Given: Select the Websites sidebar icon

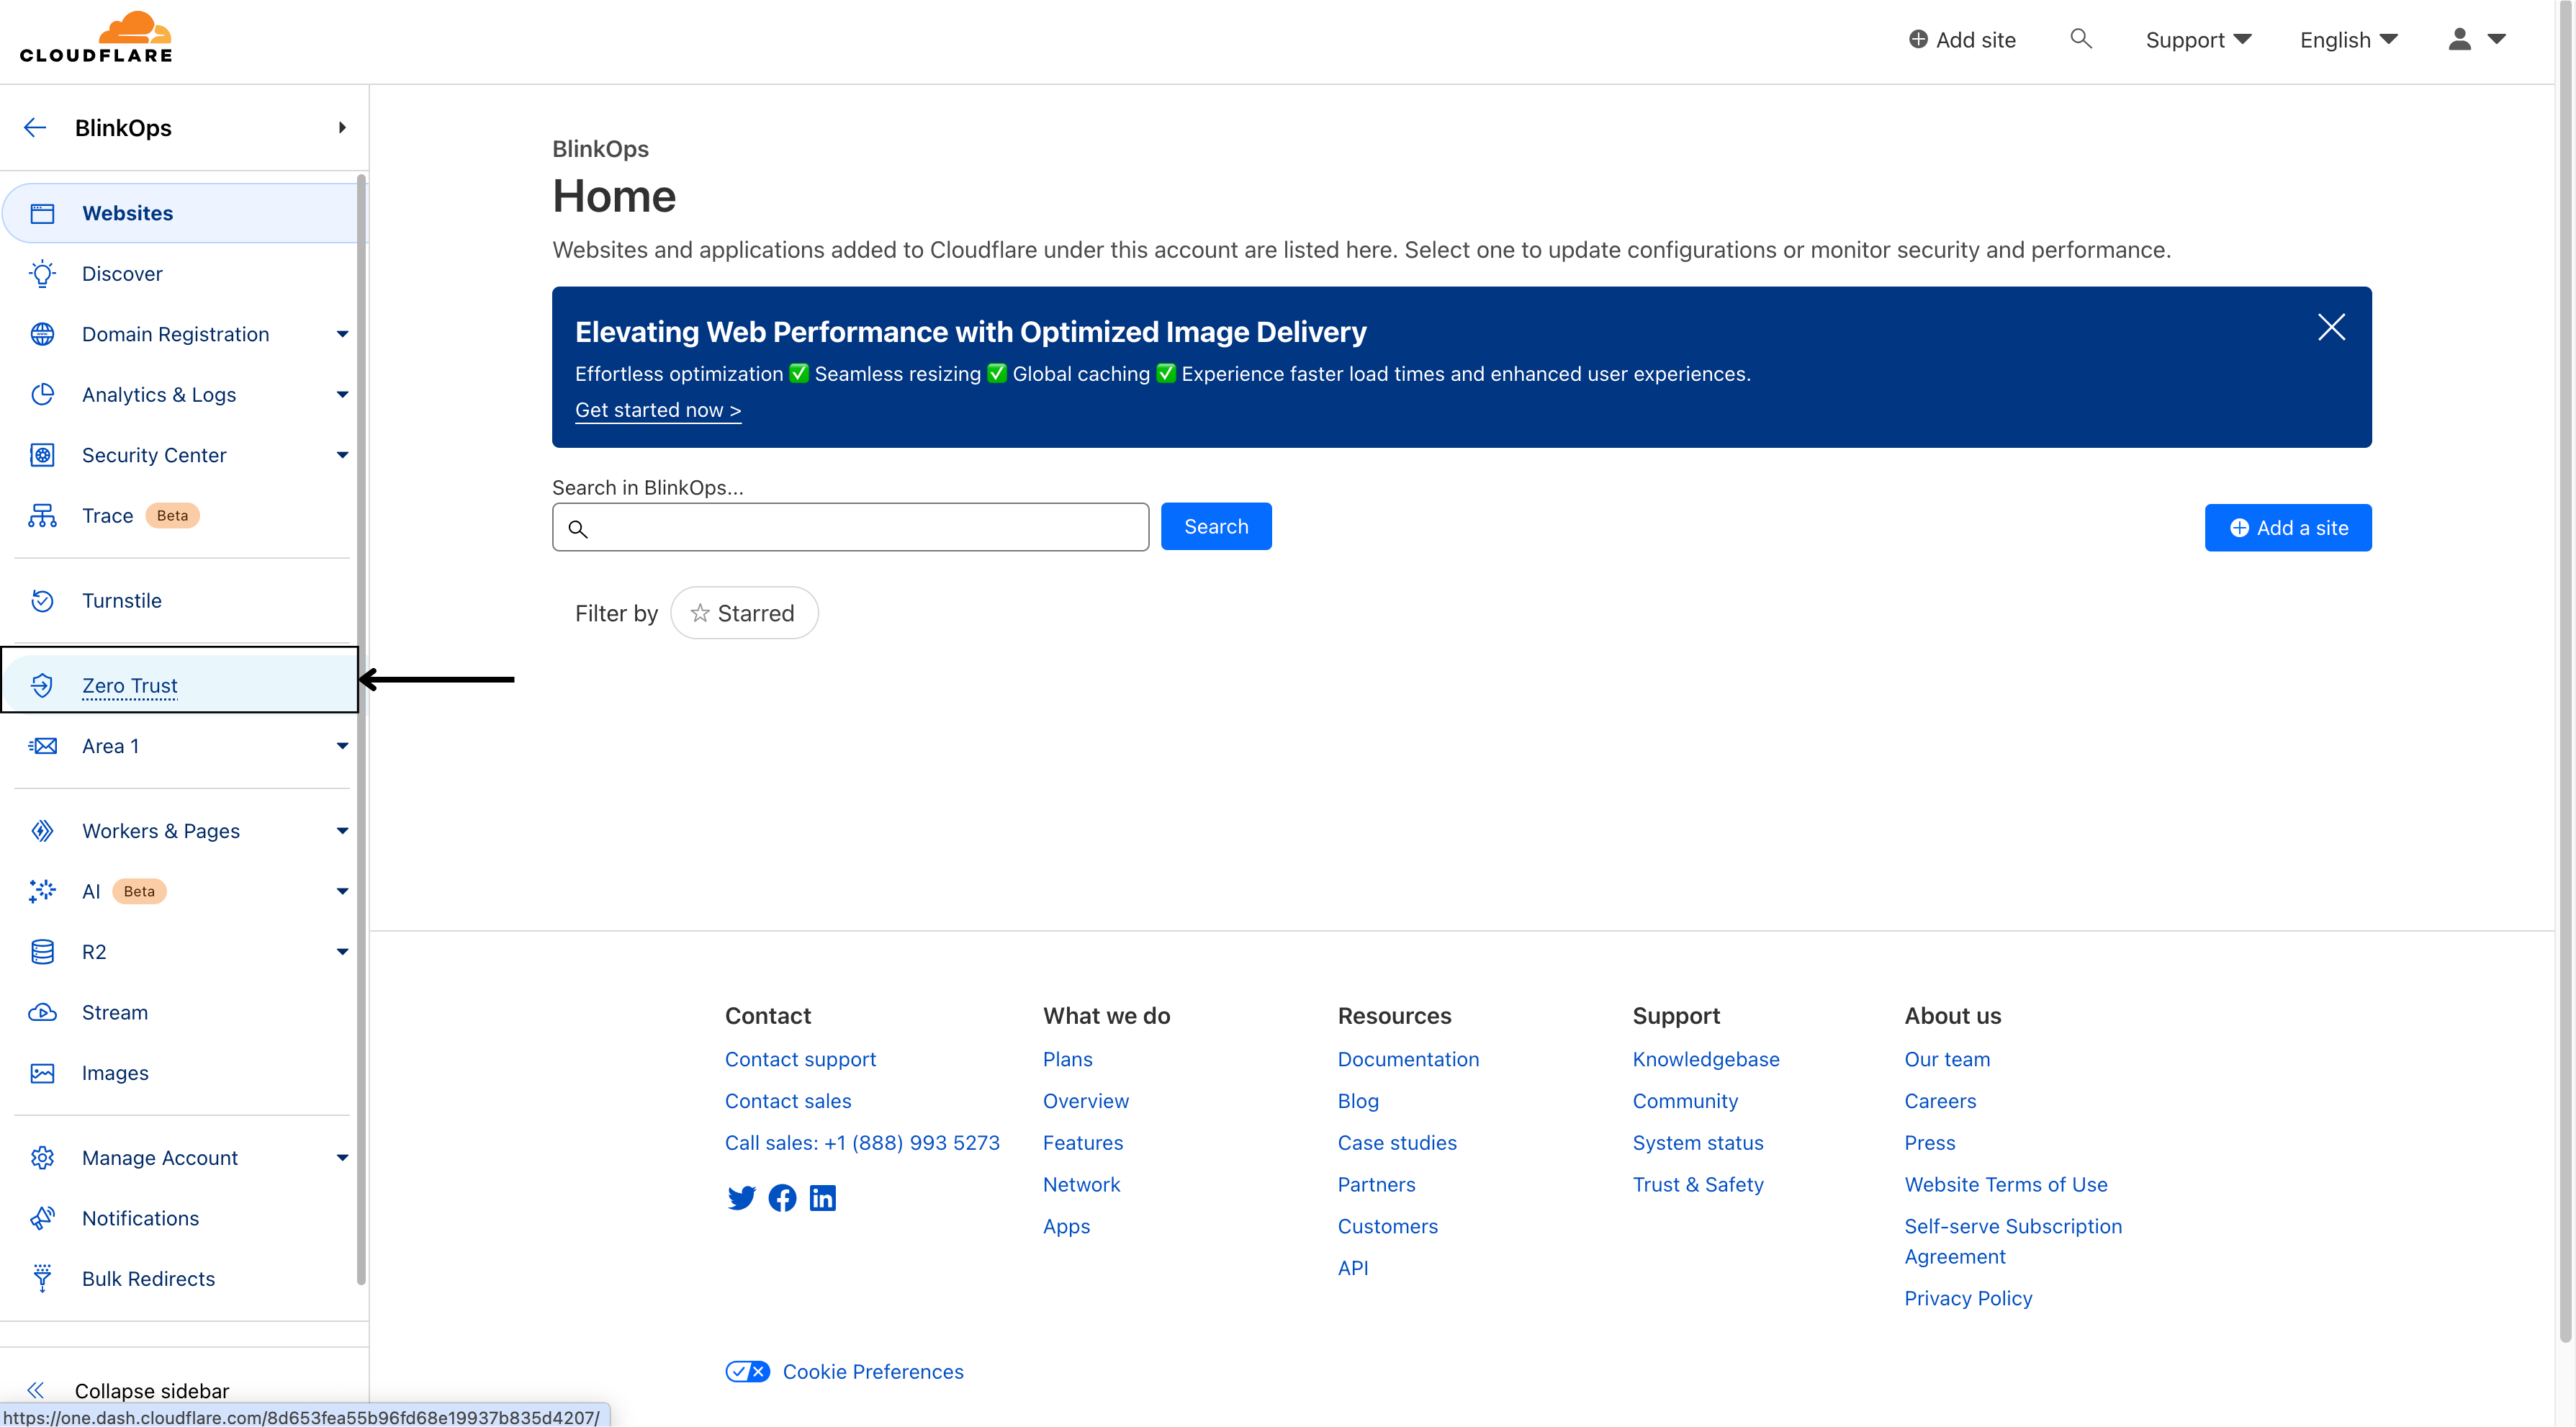Looking at the screenshot, I should click(42, 213).
